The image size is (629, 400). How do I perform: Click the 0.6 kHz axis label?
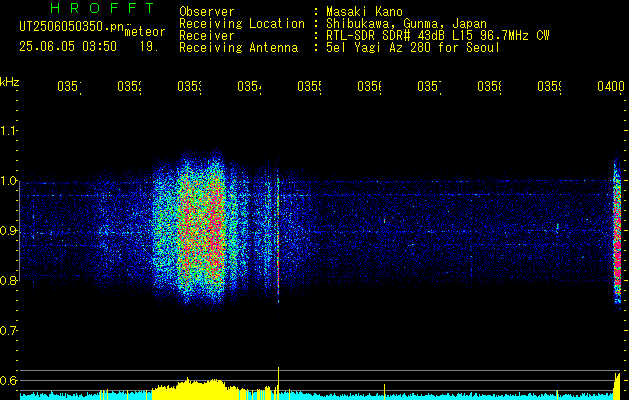pyautogui.click(x=8, y=381)
